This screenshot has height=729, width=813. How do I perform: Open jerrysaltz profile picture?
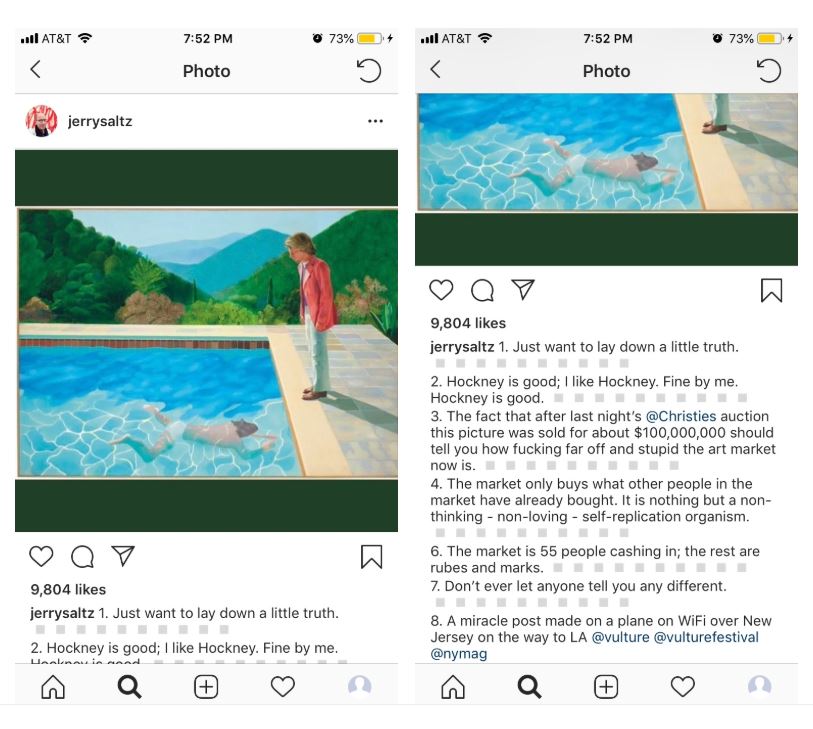click(41, 121)
